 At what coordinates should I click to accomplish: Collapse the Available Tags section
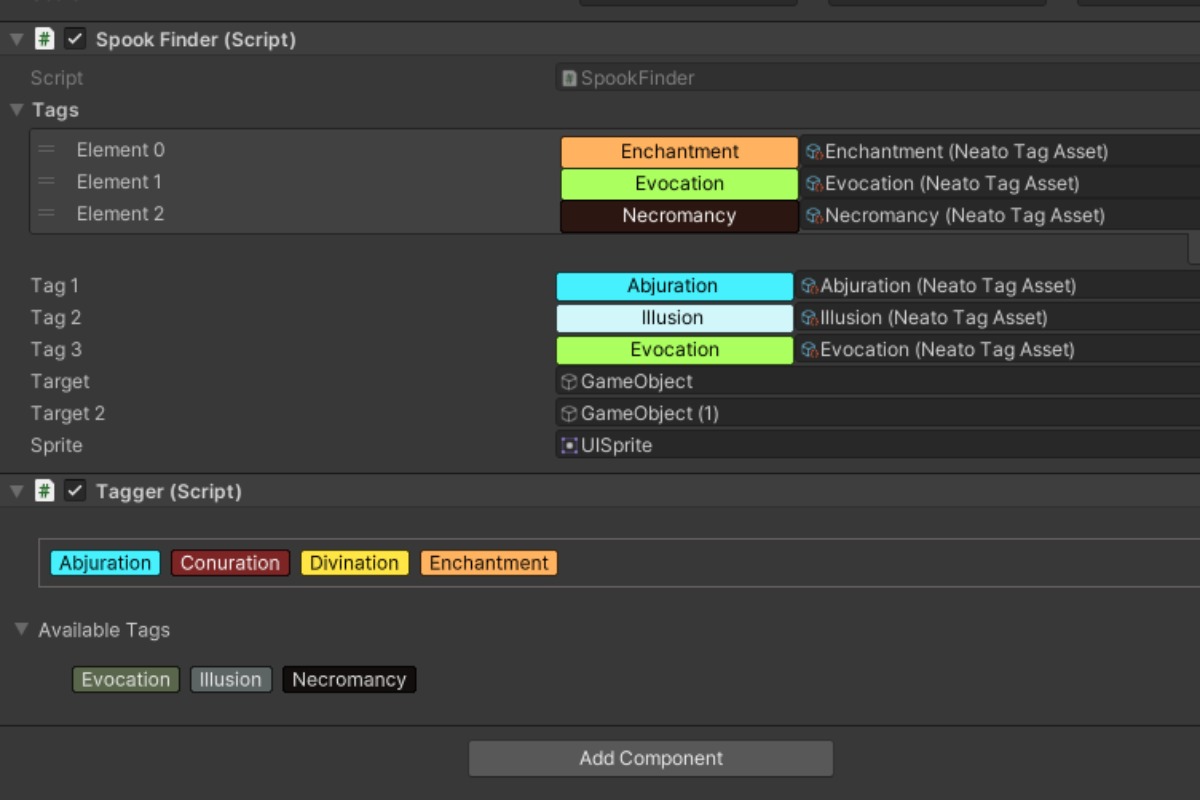pos(22,630)
